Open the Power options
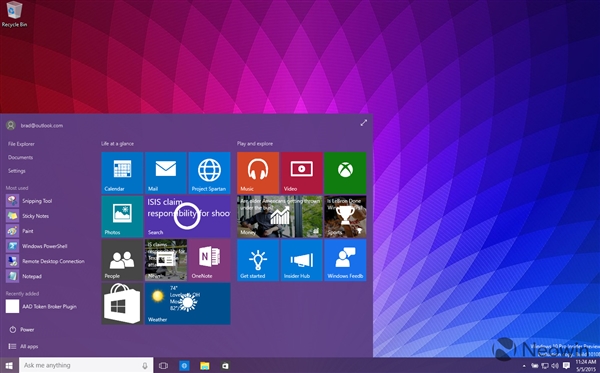600x373 pixels. click(x=21, y=329)
